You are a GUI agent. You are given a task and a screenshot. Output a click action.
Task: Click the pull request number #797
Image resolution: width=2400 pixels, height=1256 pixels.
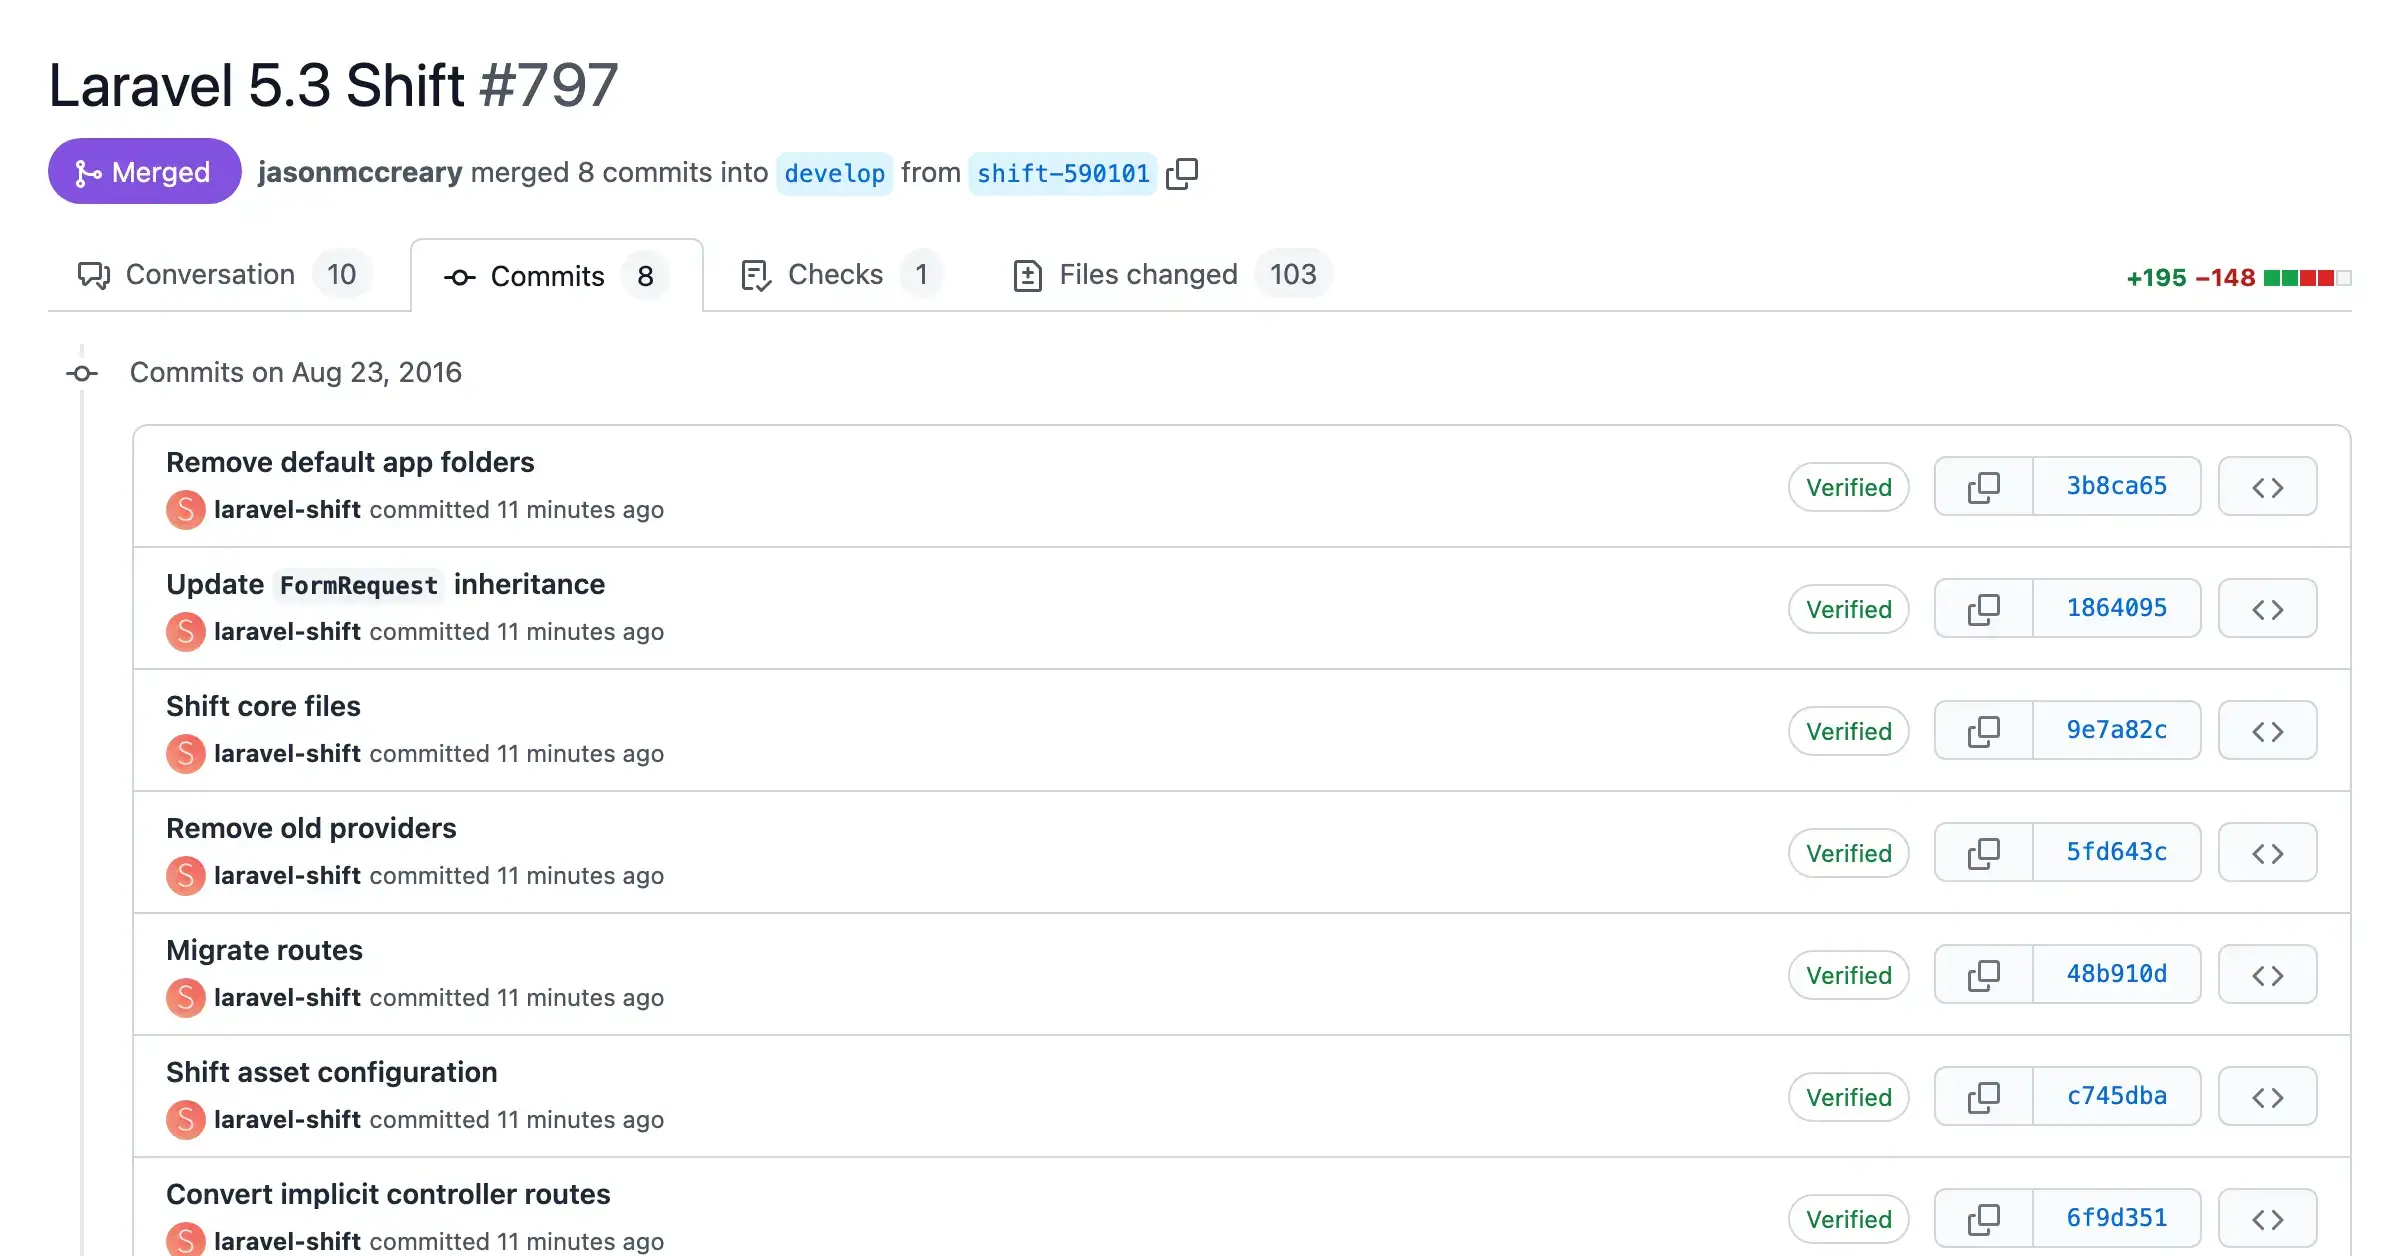(548, 85)
